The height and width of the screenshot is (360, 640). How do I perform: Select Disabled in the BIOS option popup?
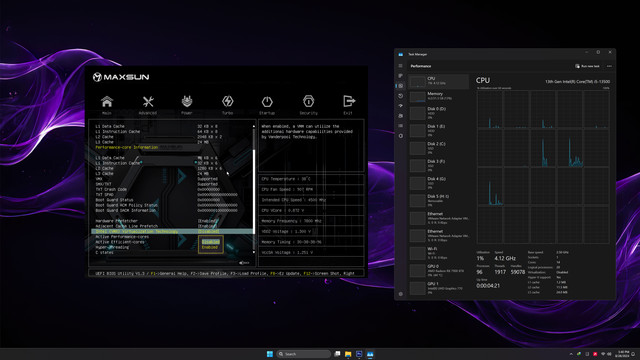pyautogui.click(x=211, y=242)
